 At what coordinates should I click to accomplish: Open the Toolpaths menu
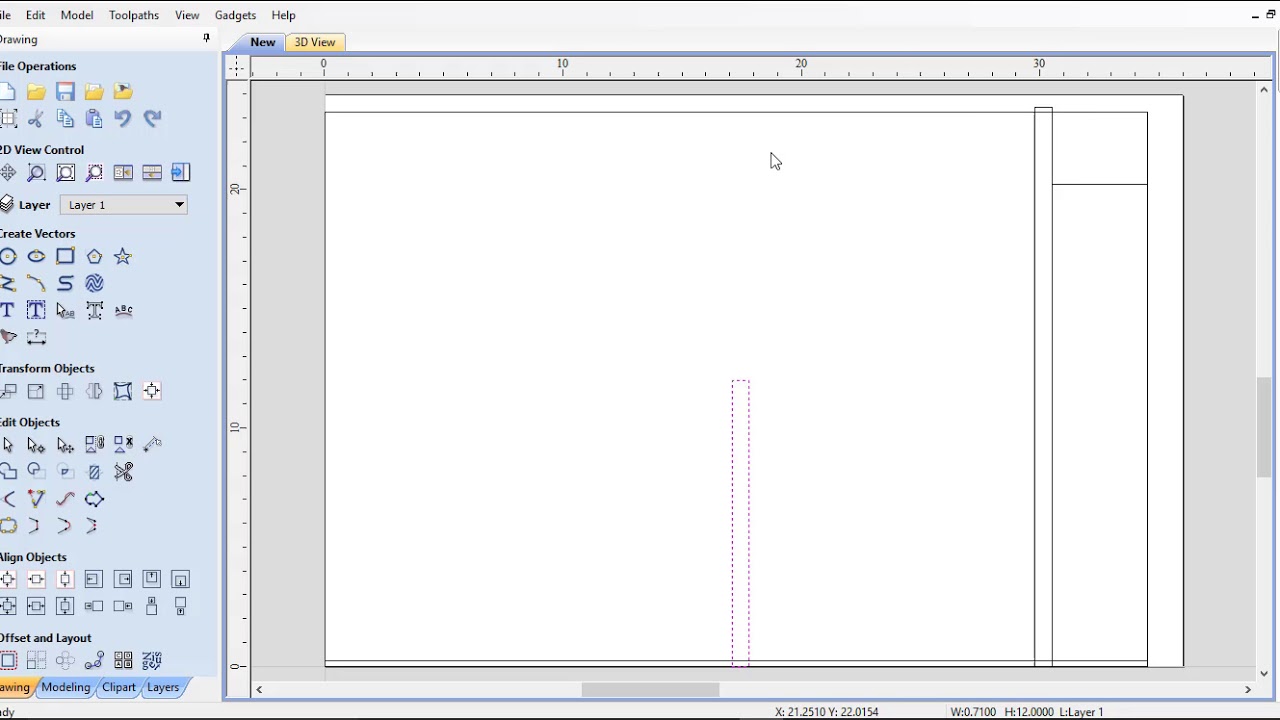coord(134,15)
